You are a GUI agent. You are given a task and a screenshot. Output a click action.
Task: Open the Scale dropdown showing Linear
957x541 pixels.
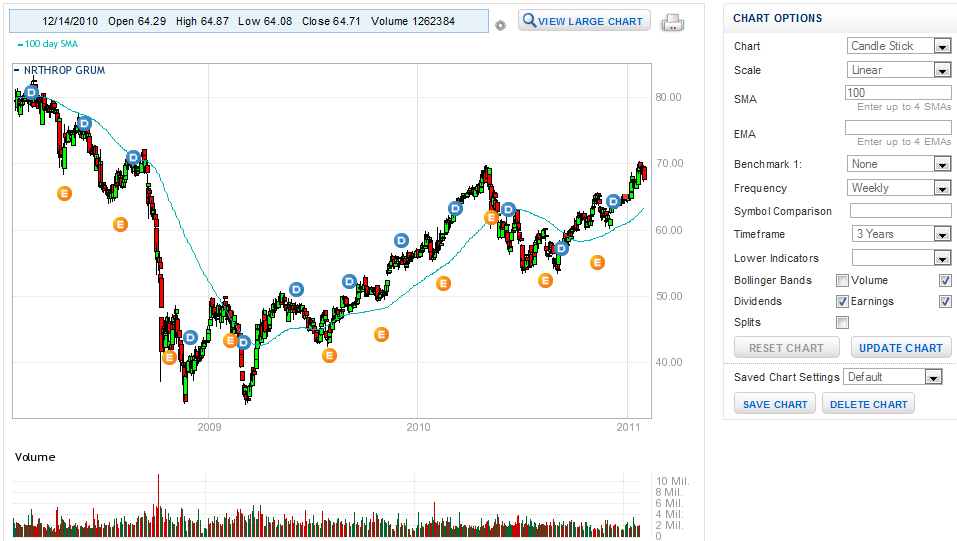pyautogui.click(x=899, y=70)
